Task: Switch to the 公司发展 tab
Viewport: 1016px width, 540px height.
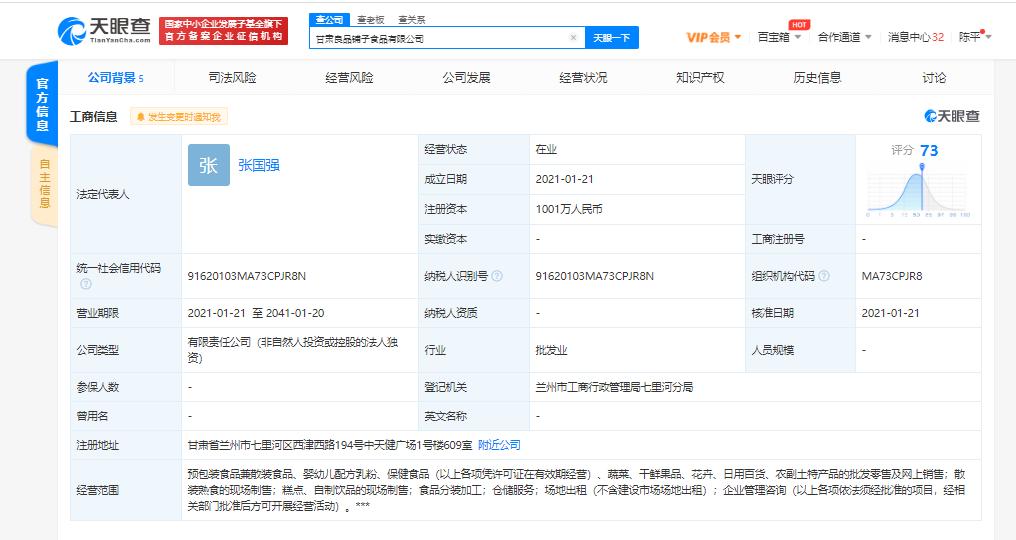Action: coord(467,78)
